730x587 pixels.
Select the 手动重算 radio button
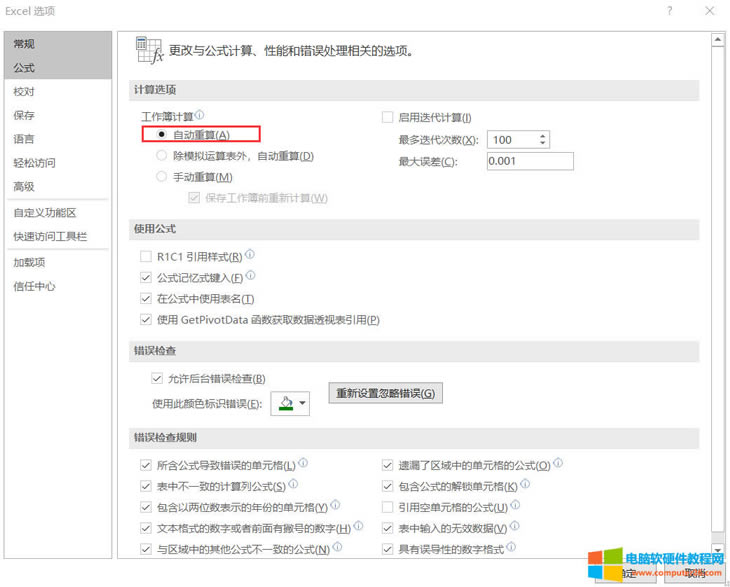tap(162, 177)
